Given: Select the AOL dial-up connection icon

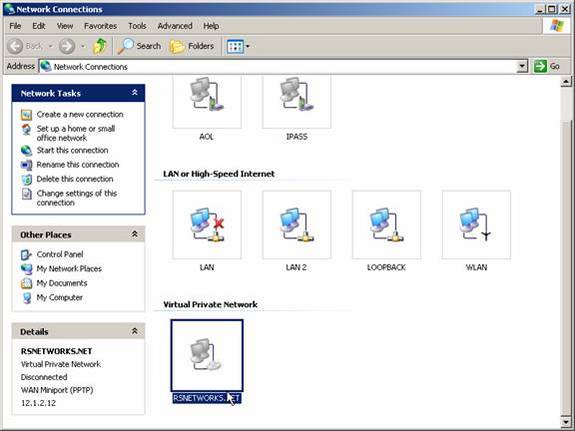Looking at the screenshot, I should [207, 102].
